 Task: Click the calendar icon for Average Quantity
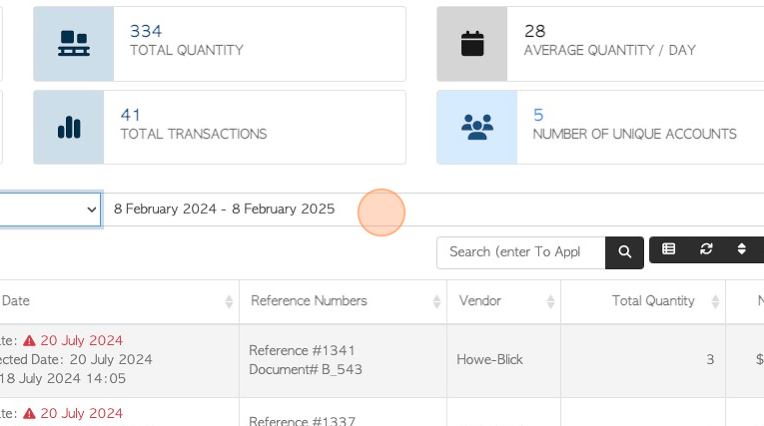click(472, 44)
